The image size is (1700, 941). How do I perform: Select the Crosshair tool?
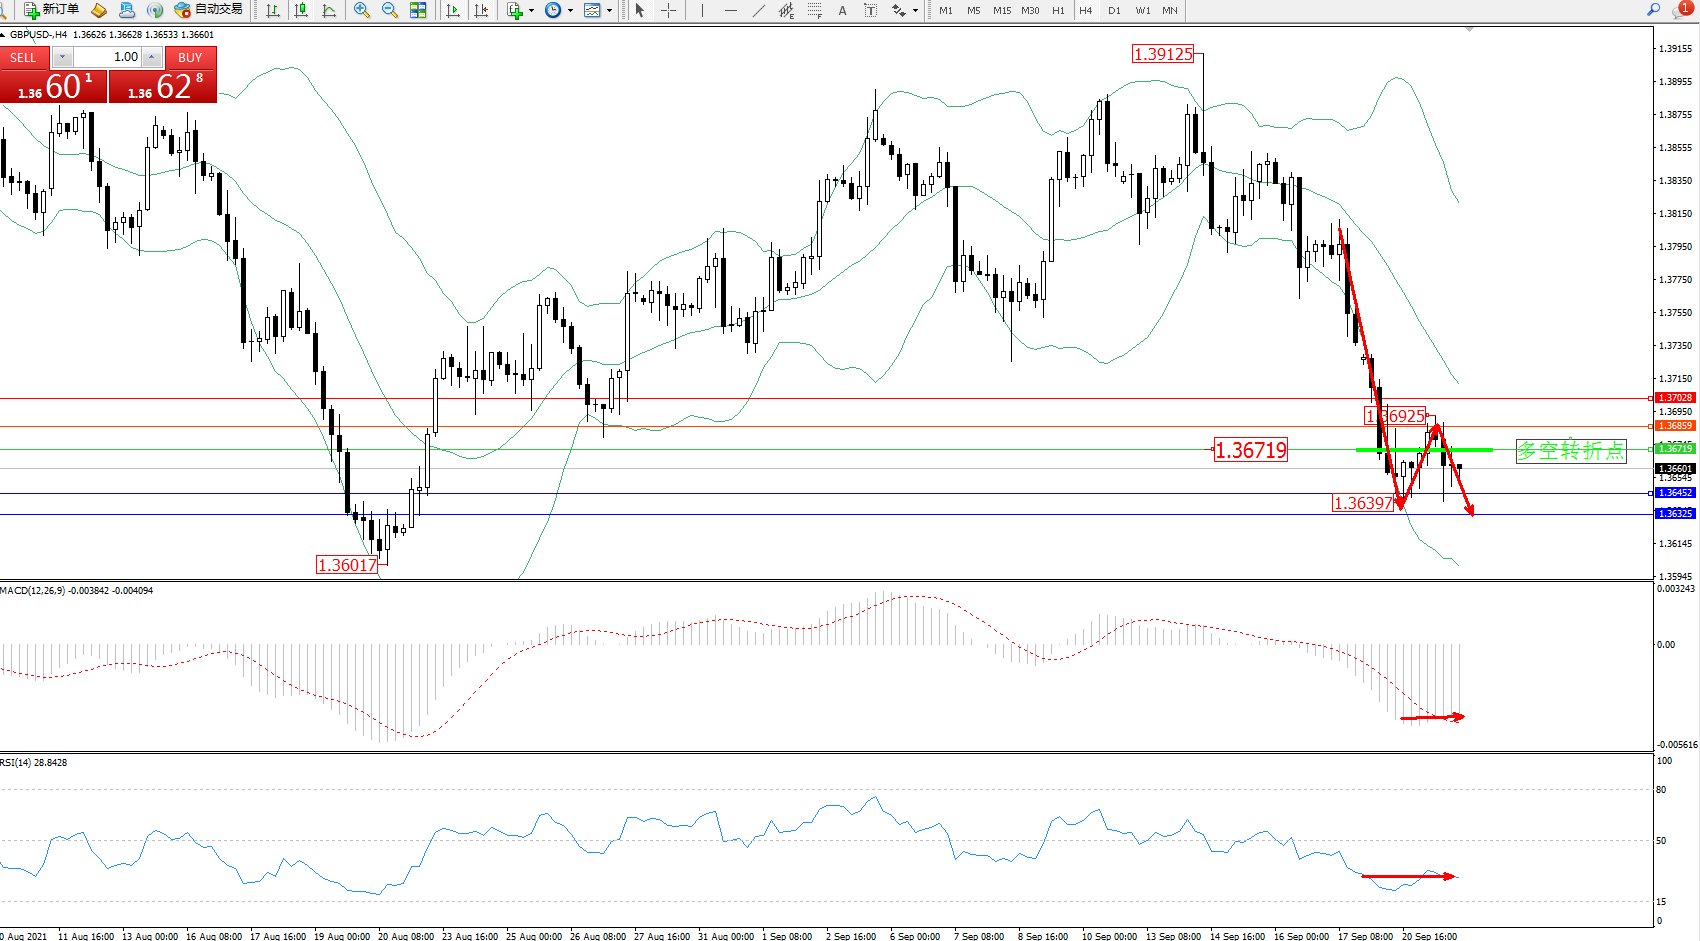668,10
